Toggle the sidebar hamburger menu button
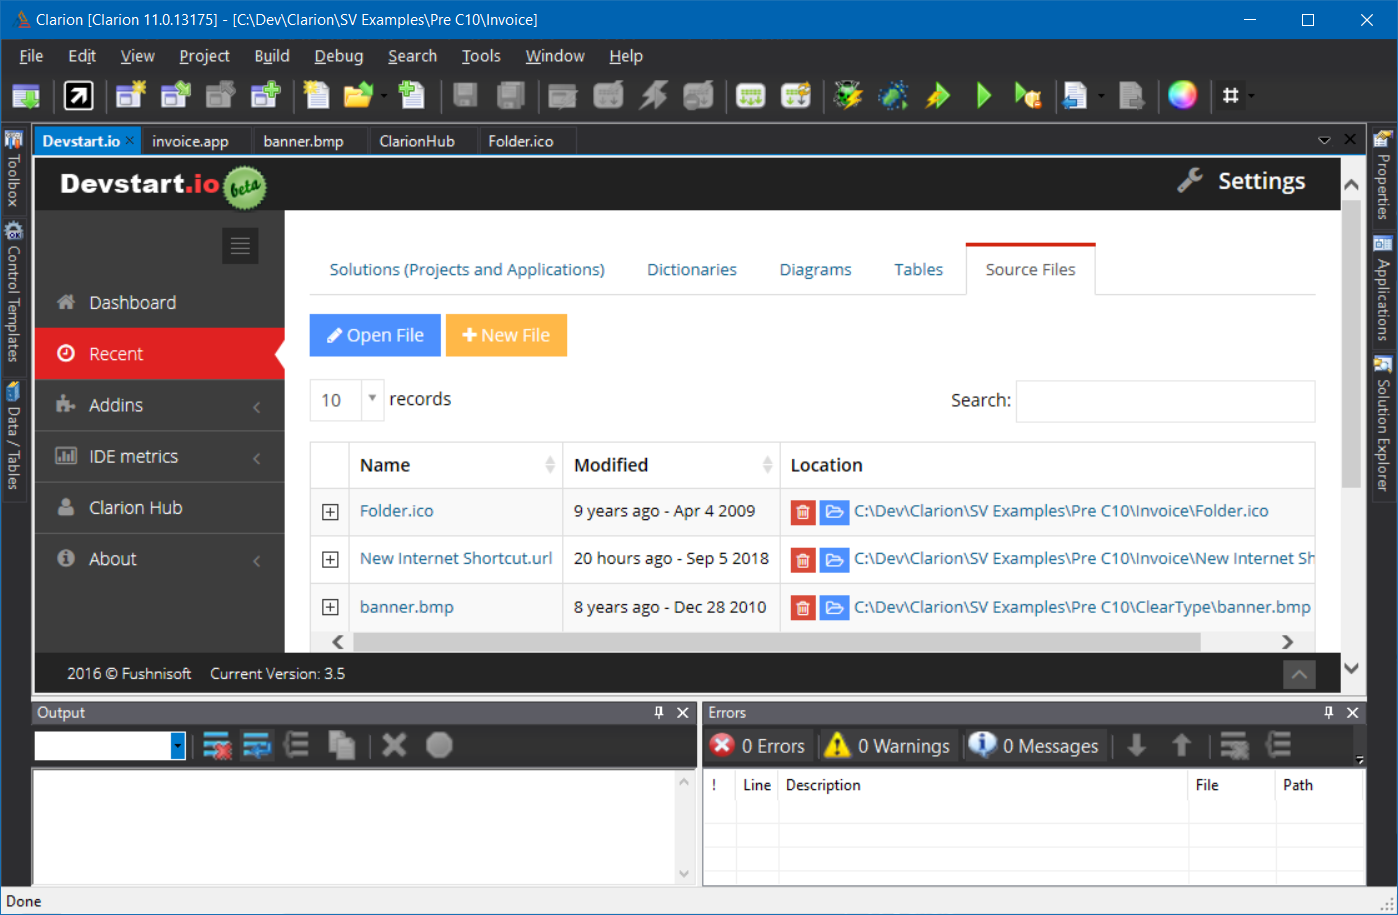Screen dimensions: 1398x915 [x=240, y=246]
